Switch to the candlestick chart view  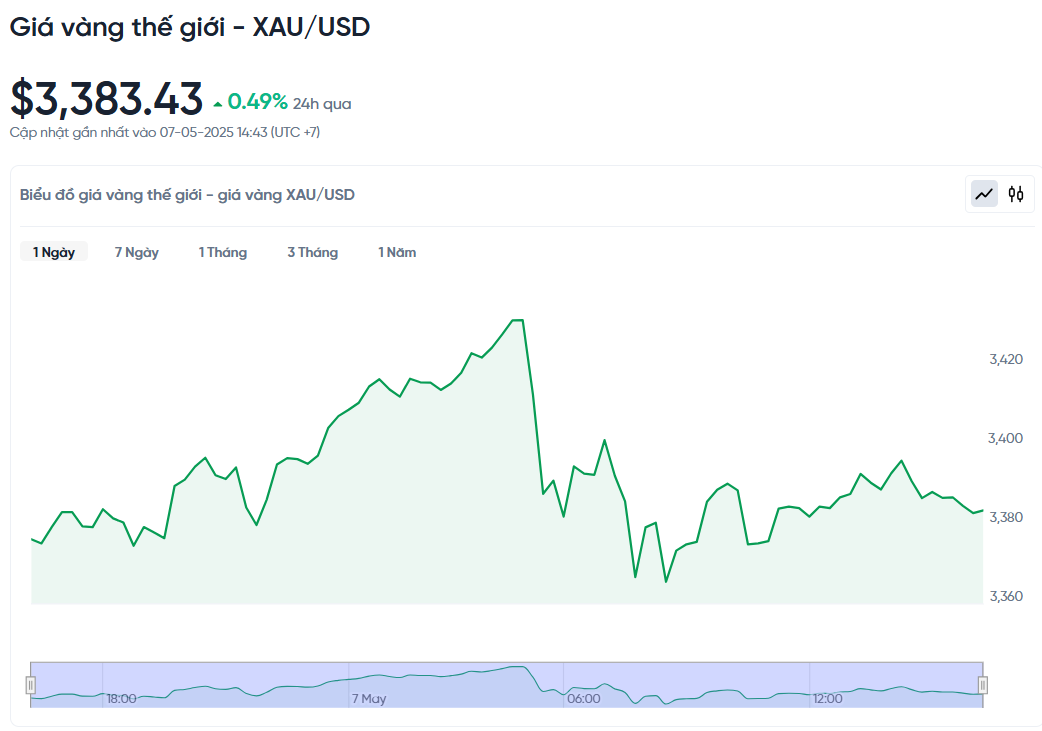coord(1016,194)
